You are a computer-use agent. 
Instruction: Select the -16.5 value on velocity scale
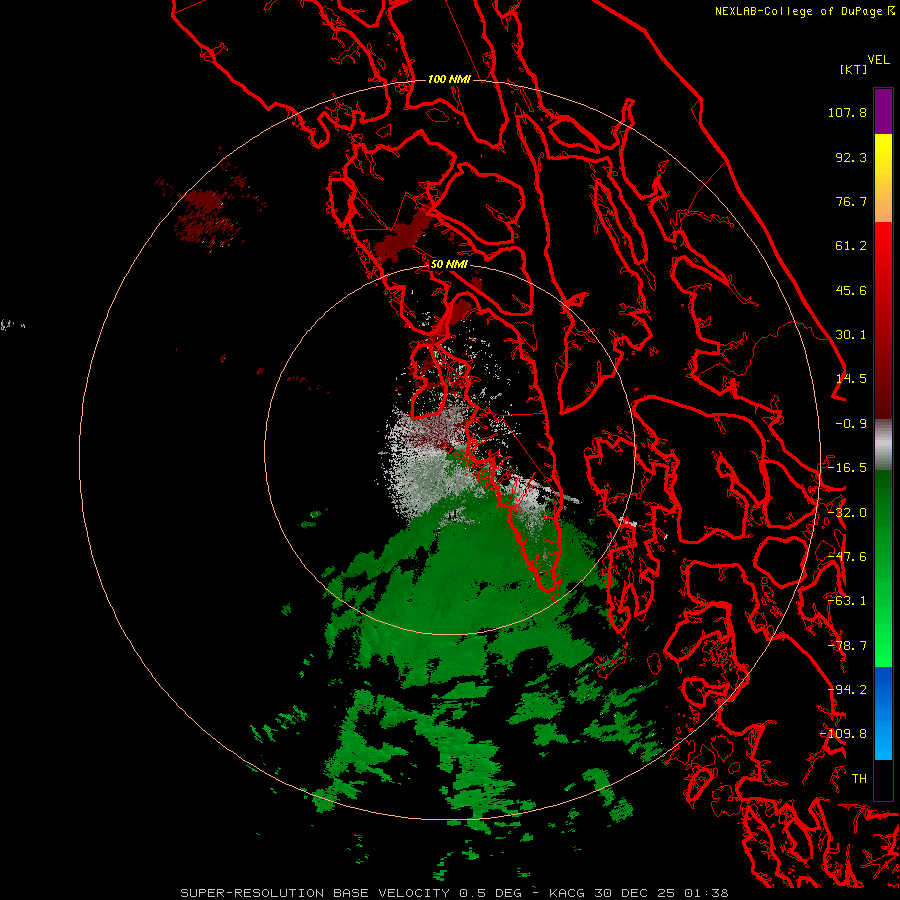point(847,468)
